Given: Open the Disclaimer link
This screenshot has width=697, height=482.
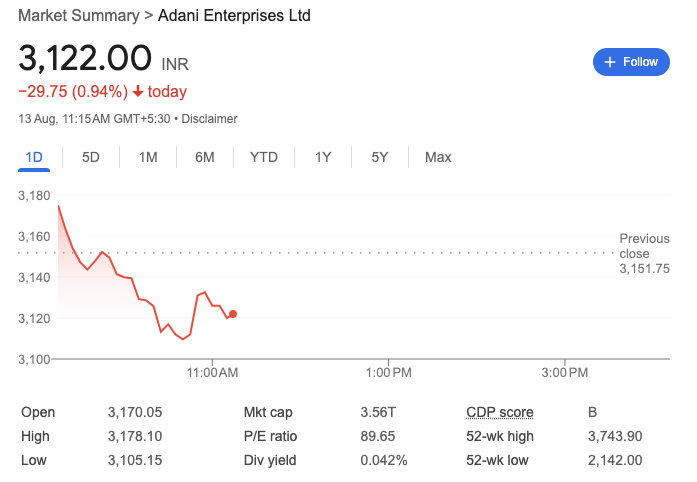Looking at the screenshot, I should pyautogui.click(x=210, y=119).
